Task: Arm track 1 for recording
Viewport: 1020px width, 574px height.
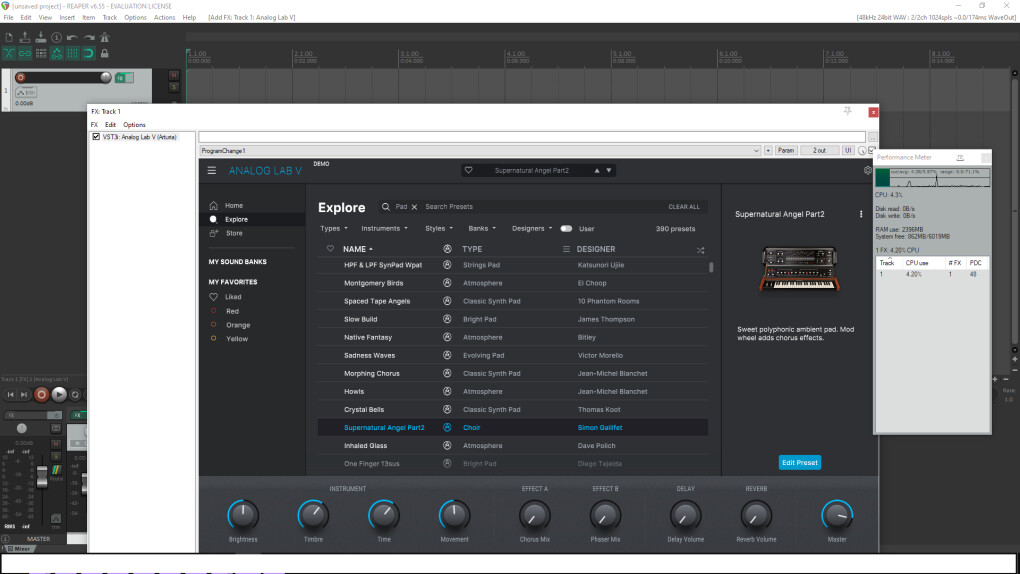Action: (21, 77)
